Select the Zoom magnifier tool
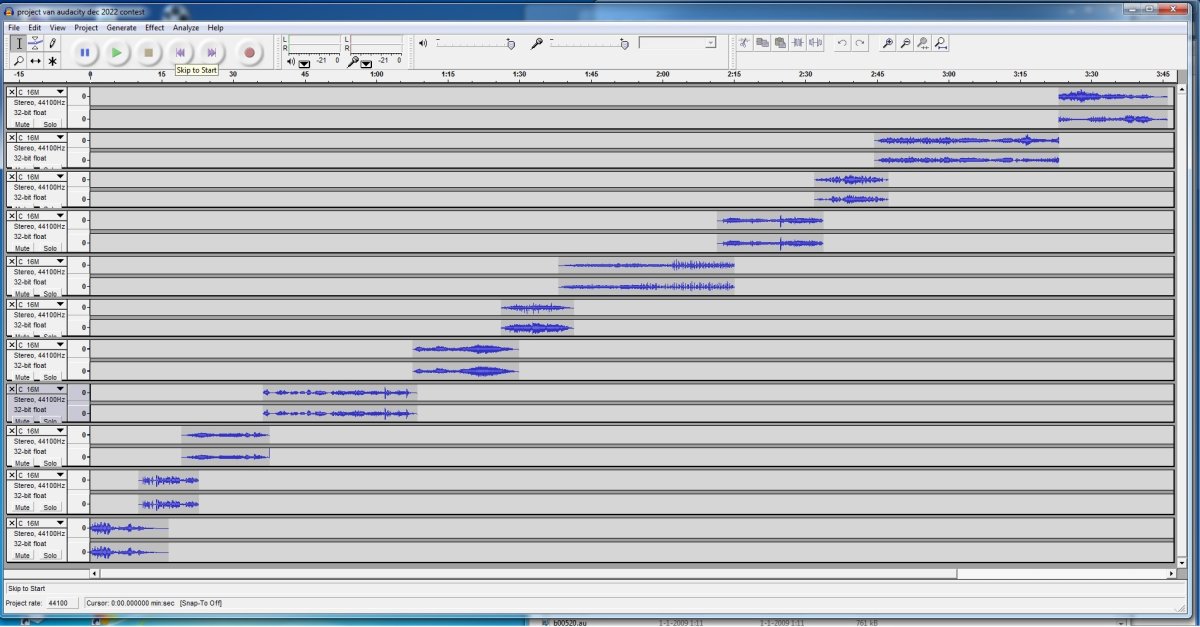 click(19, 60)
